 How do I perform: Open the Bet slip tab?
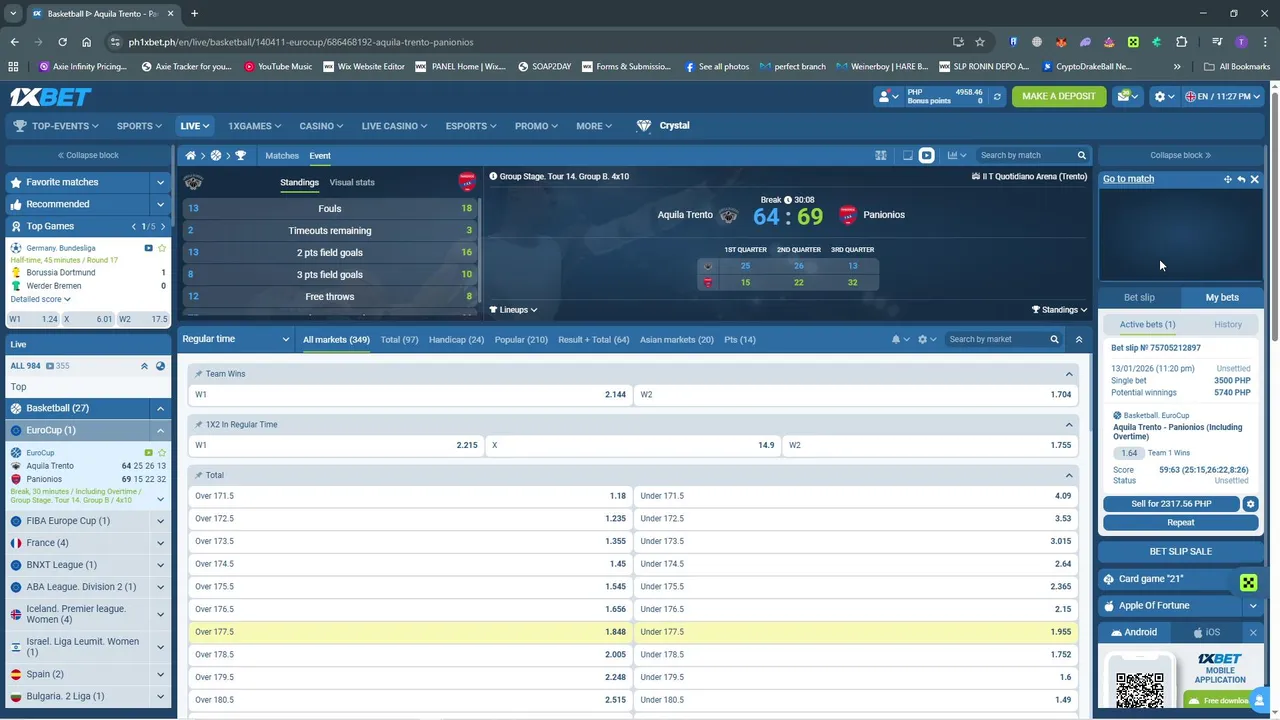pyautogui.click(x=1139, y=297)
